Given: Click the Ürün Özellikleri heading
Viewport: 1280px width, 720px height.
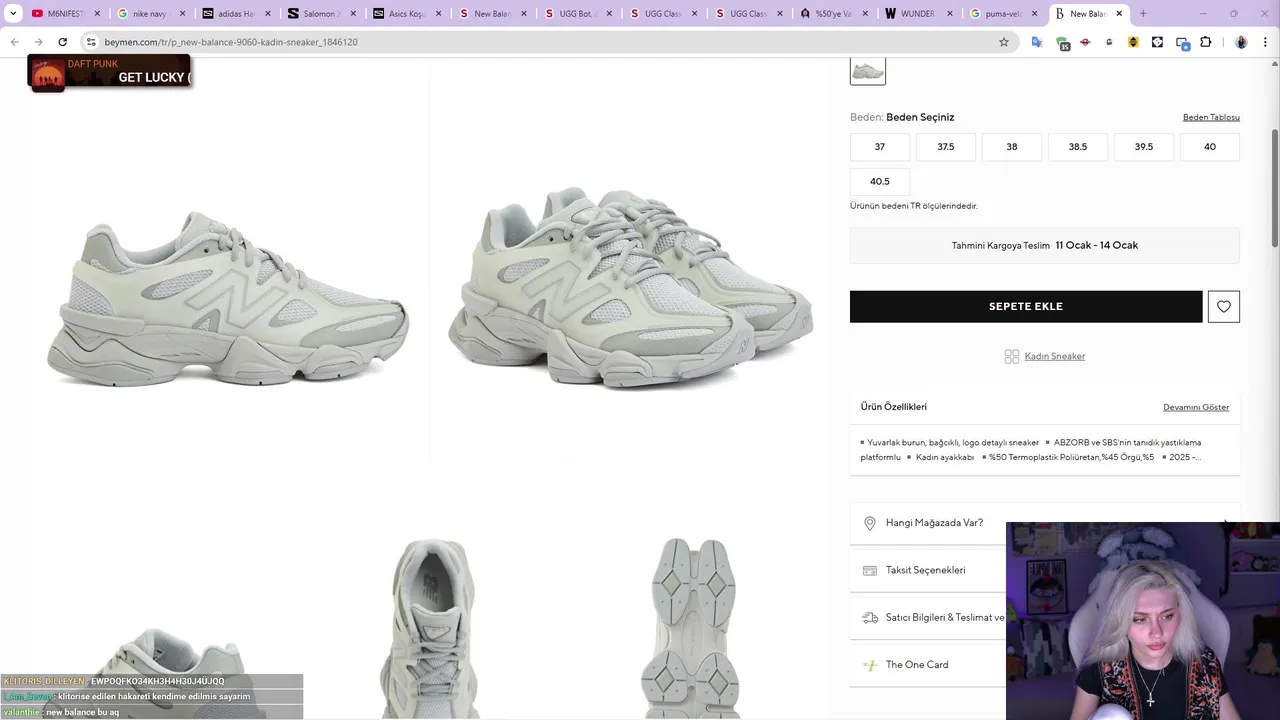Looking at the screenshot, I should 894,407.
